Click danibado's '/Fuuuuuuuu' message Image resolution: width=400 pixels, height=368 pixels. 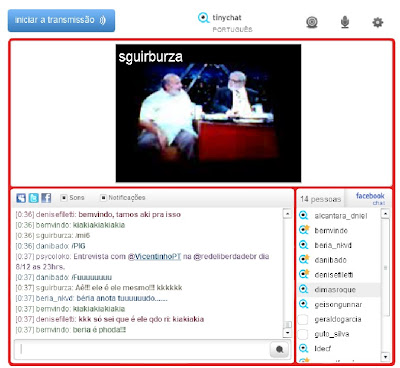pyautogui.click(x=92, y=277)
